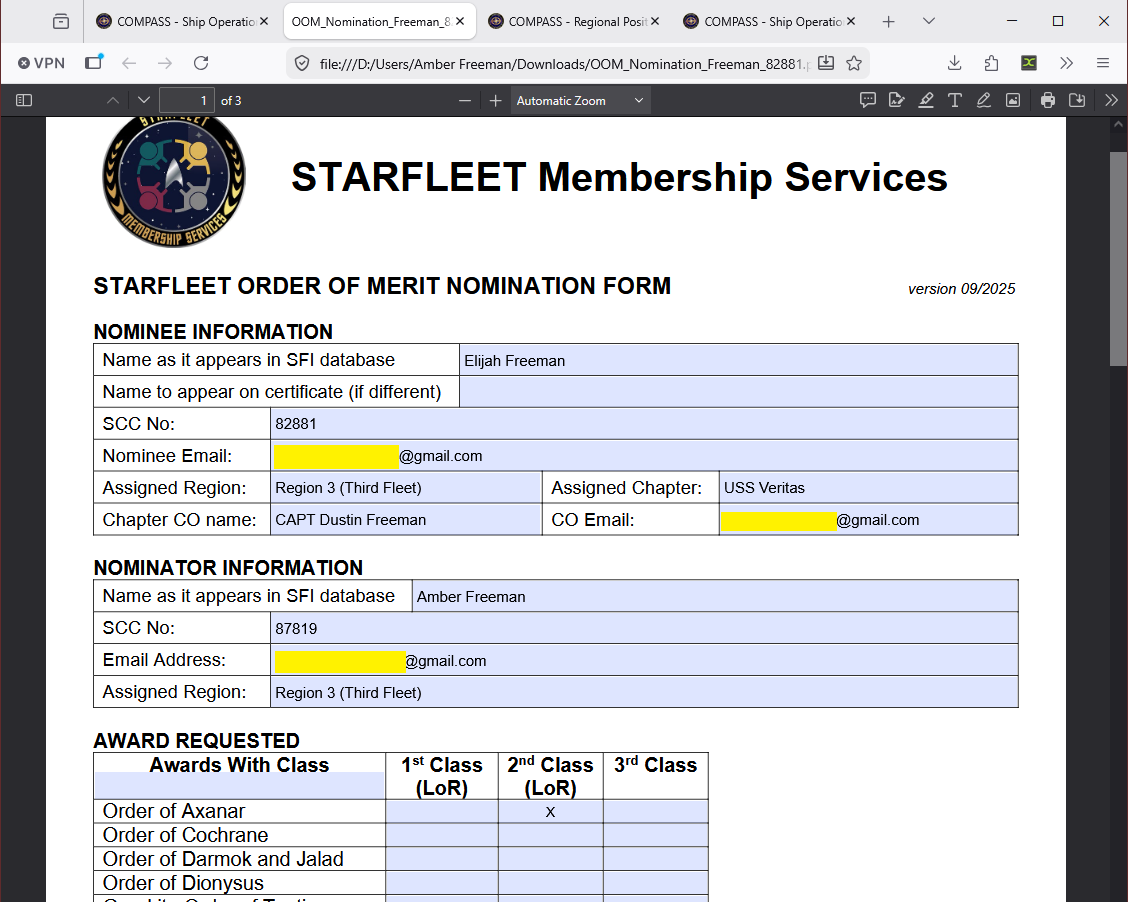The width and height of the screenshot is (1128, 902).
Task: Show site information shield icon
Action: tap(302, 63)
